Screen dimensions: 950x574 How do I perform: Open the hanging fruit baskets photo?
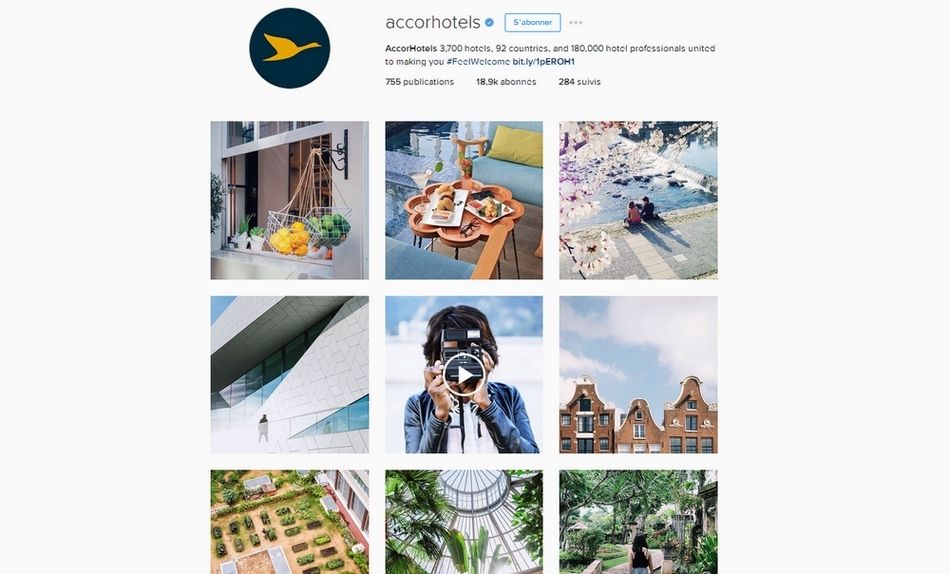click(x=290, y=200)
